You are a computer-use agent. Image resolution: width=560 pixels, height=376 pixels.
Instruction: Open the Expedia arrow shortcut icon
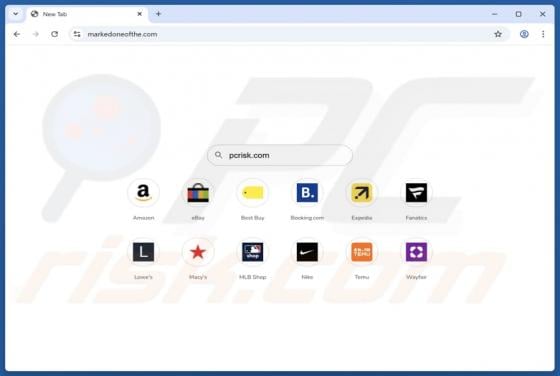[362, 193]
